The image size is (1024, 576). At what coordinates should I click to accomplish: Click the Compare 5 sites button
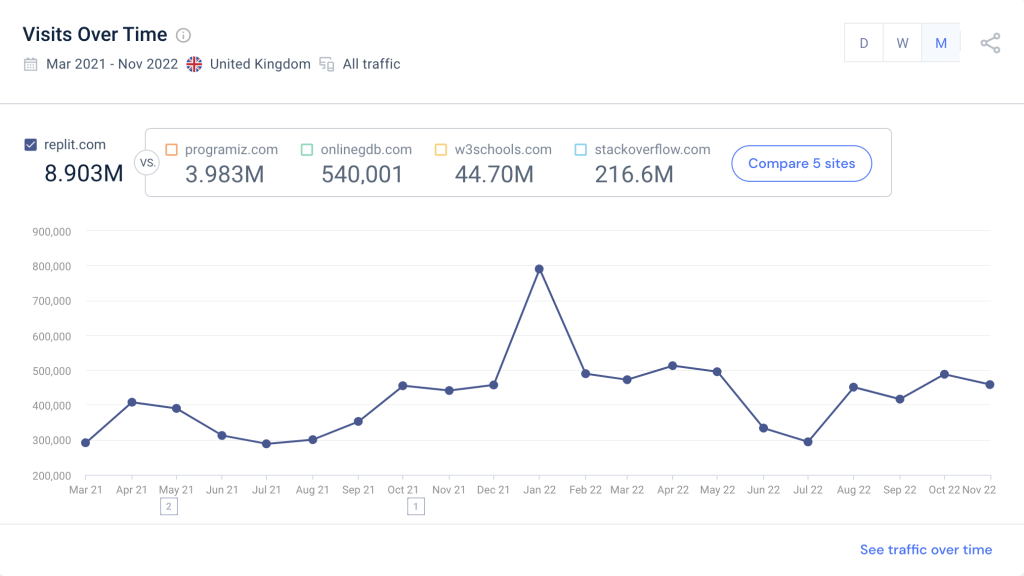tap(801, 163)
